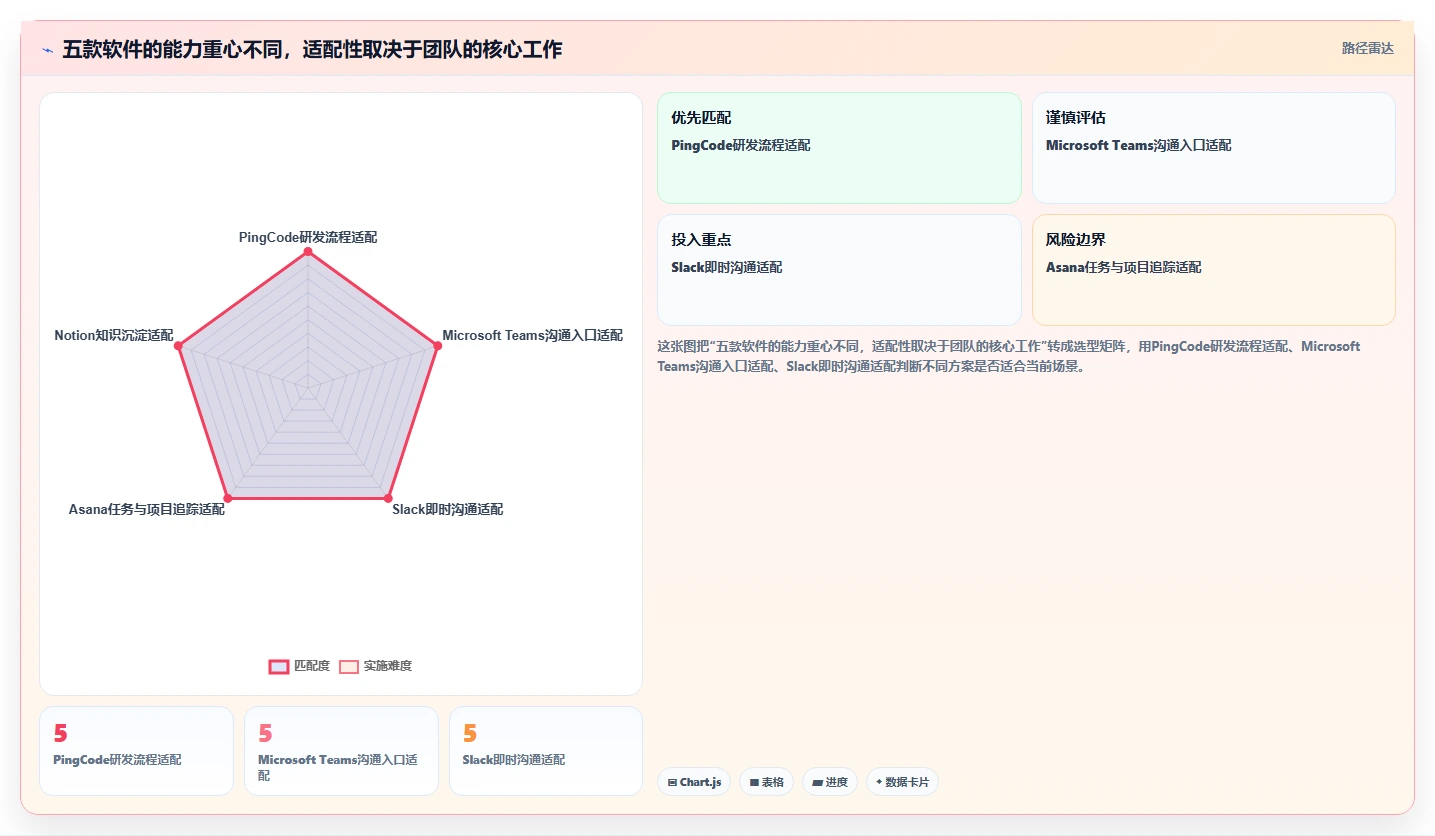The image size is (1435, 836).
Task: Click the Microsoft Teams沟通入口适配 radar data point
Action: click(x=437, y=346)
